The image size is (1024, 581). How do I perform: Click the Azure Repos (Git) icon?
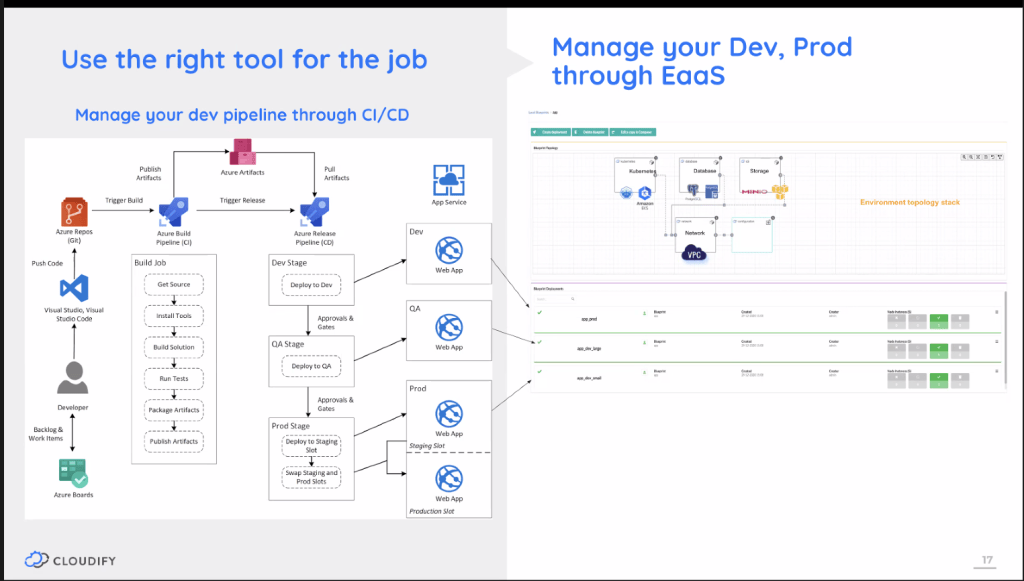point(74,213)
